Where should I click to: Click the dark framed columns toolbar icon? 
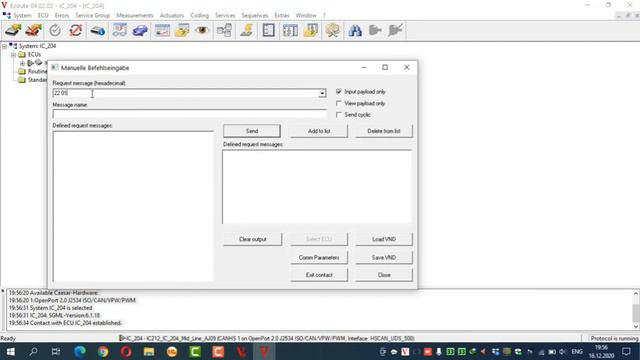[x=290, y=31]
